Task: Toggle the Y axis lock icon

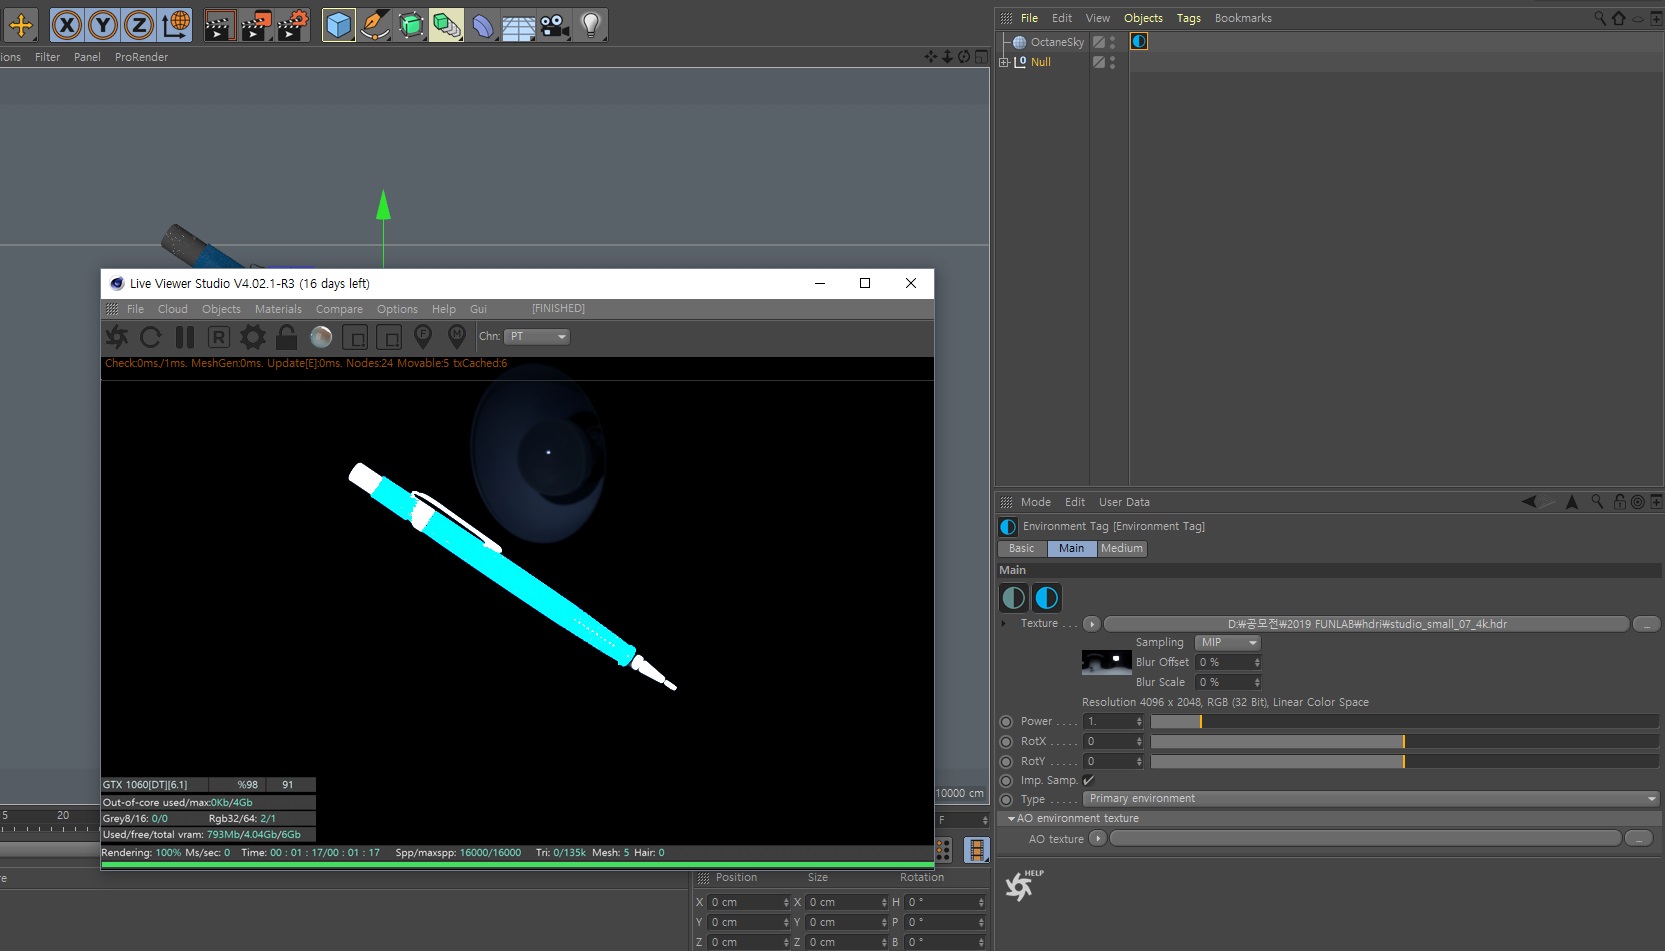Action: pos(103,25)
